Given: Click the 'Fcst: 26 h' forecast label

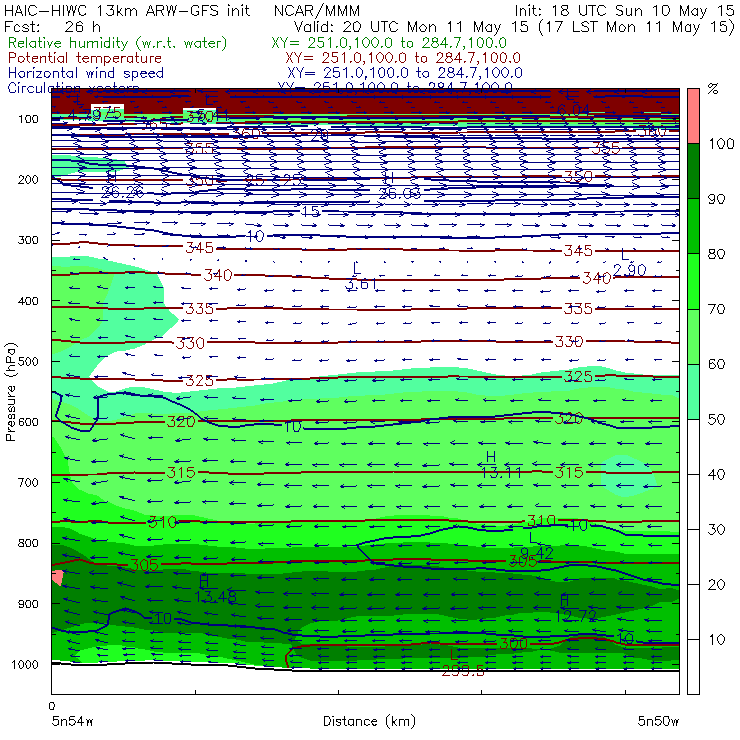Looking at the screenshot, I should point(52,26).
